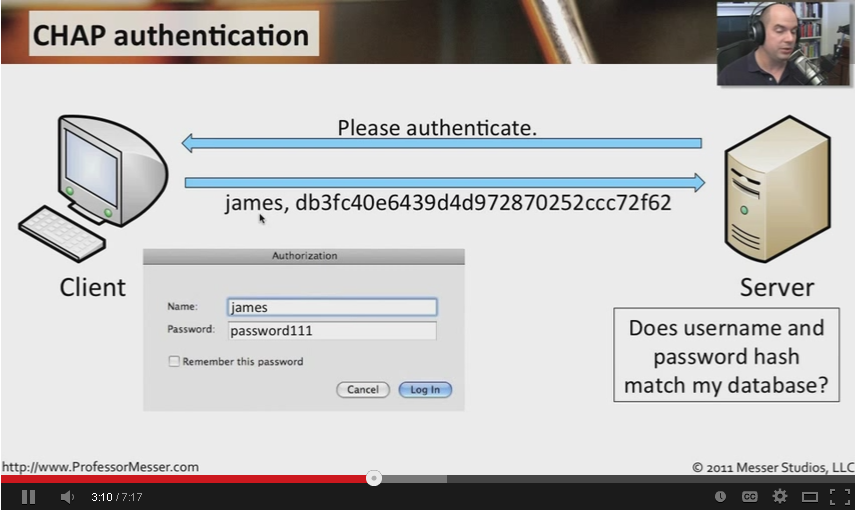Mute the video volume speaker icon
Screen dimensions: 857x510
point(67,497)
